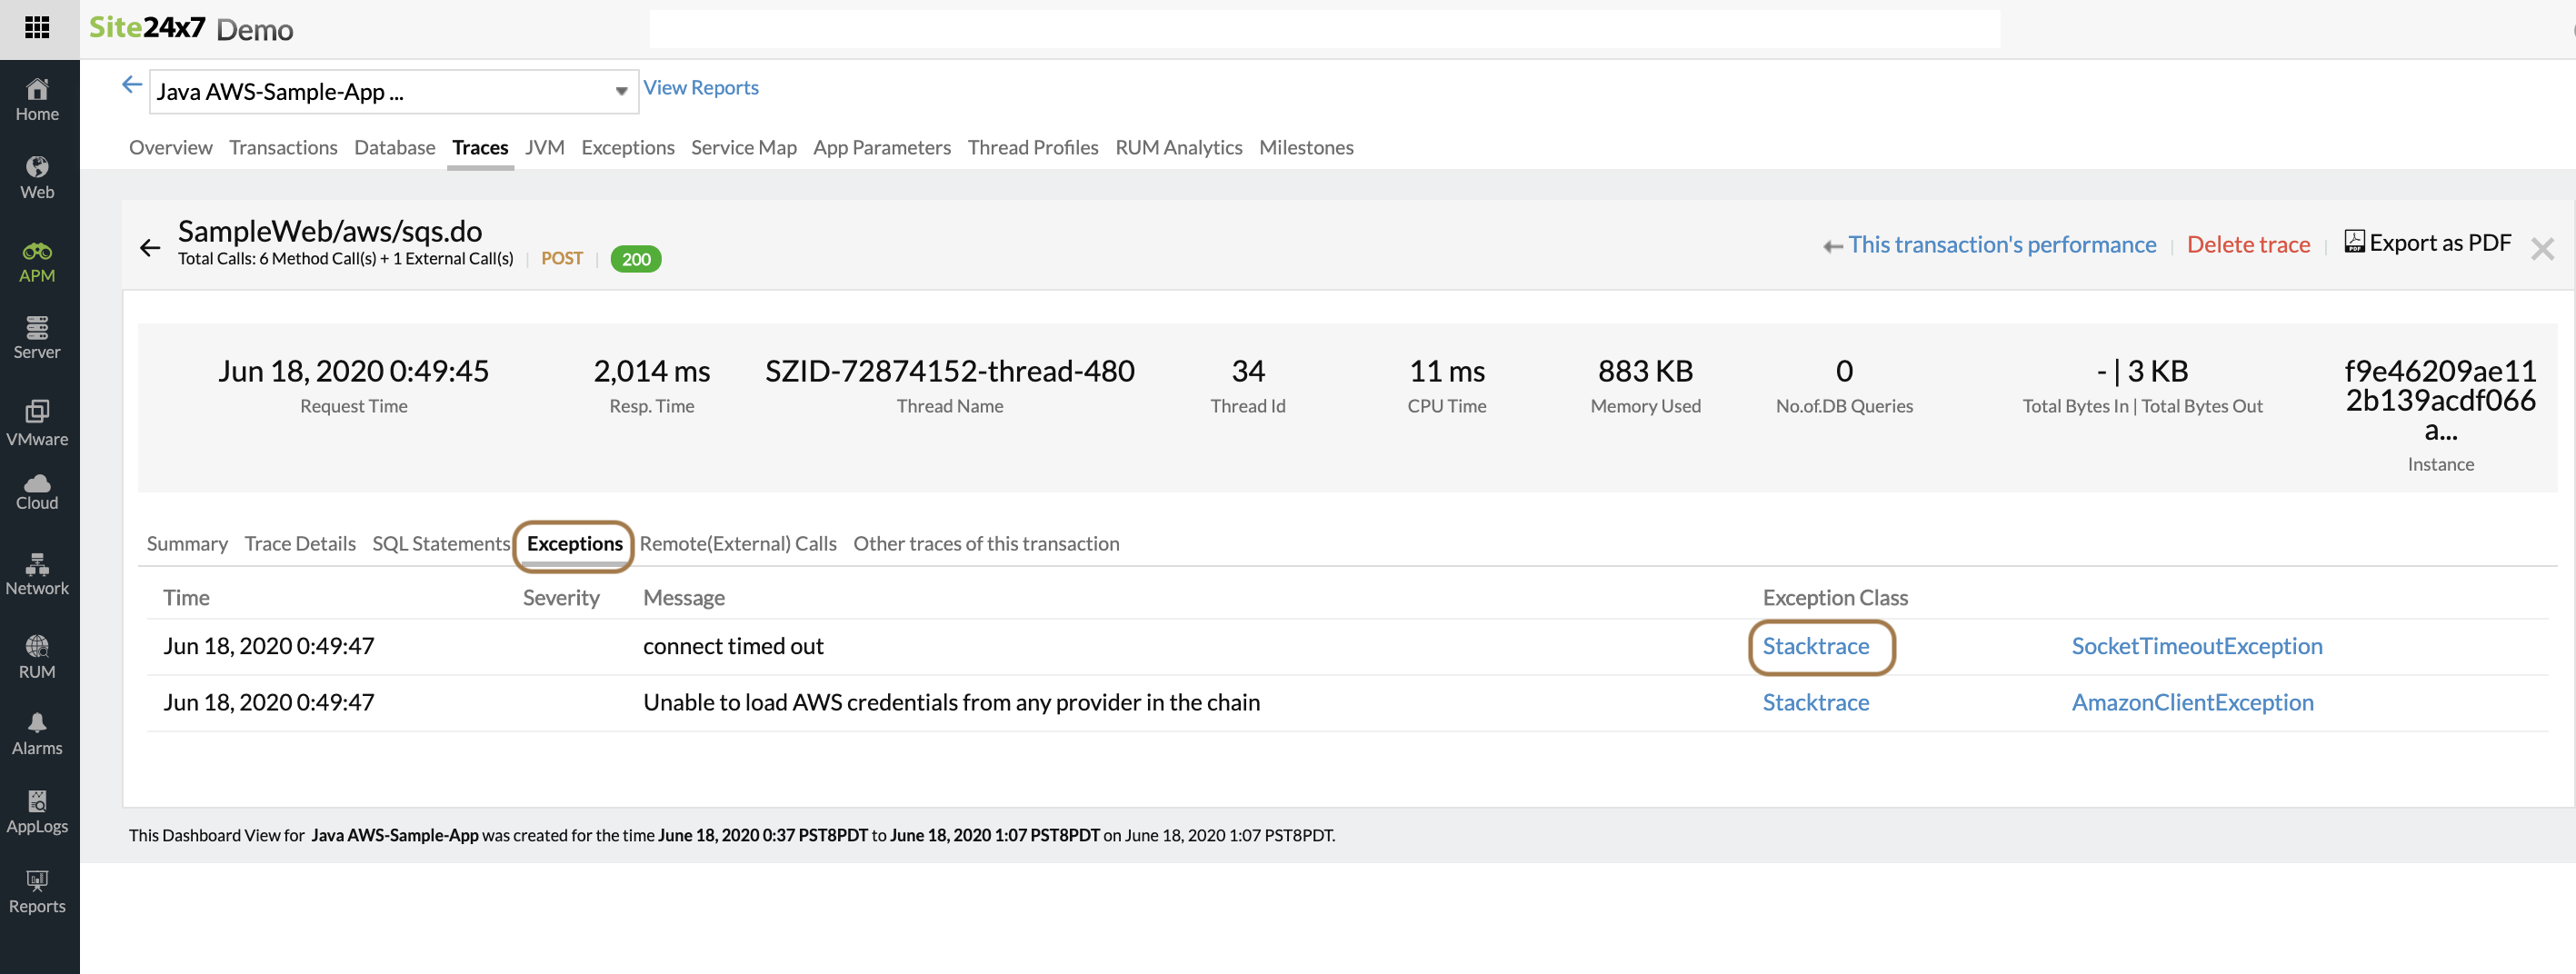
Task: Click the POST method label
Action: pos(562,258)
